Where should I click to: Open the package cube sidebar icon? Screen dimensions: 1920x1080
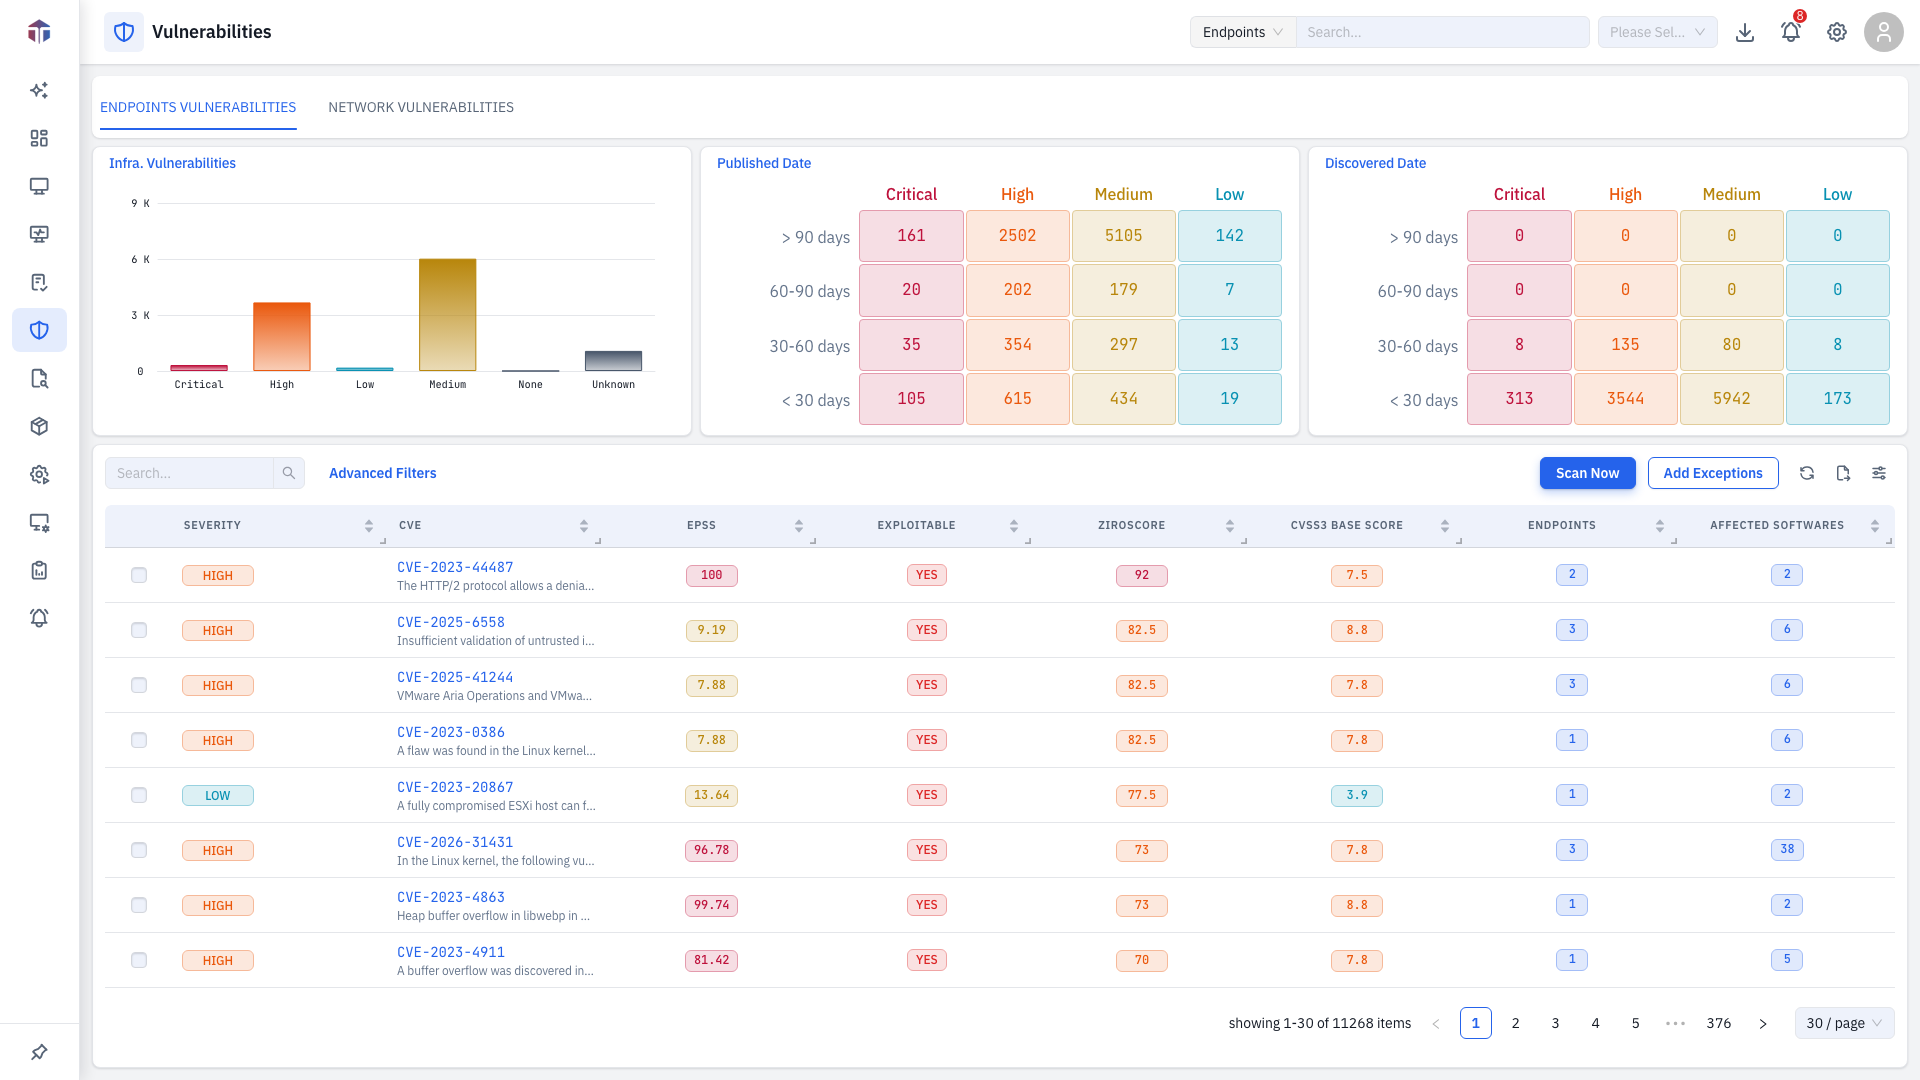pos(39,426)
